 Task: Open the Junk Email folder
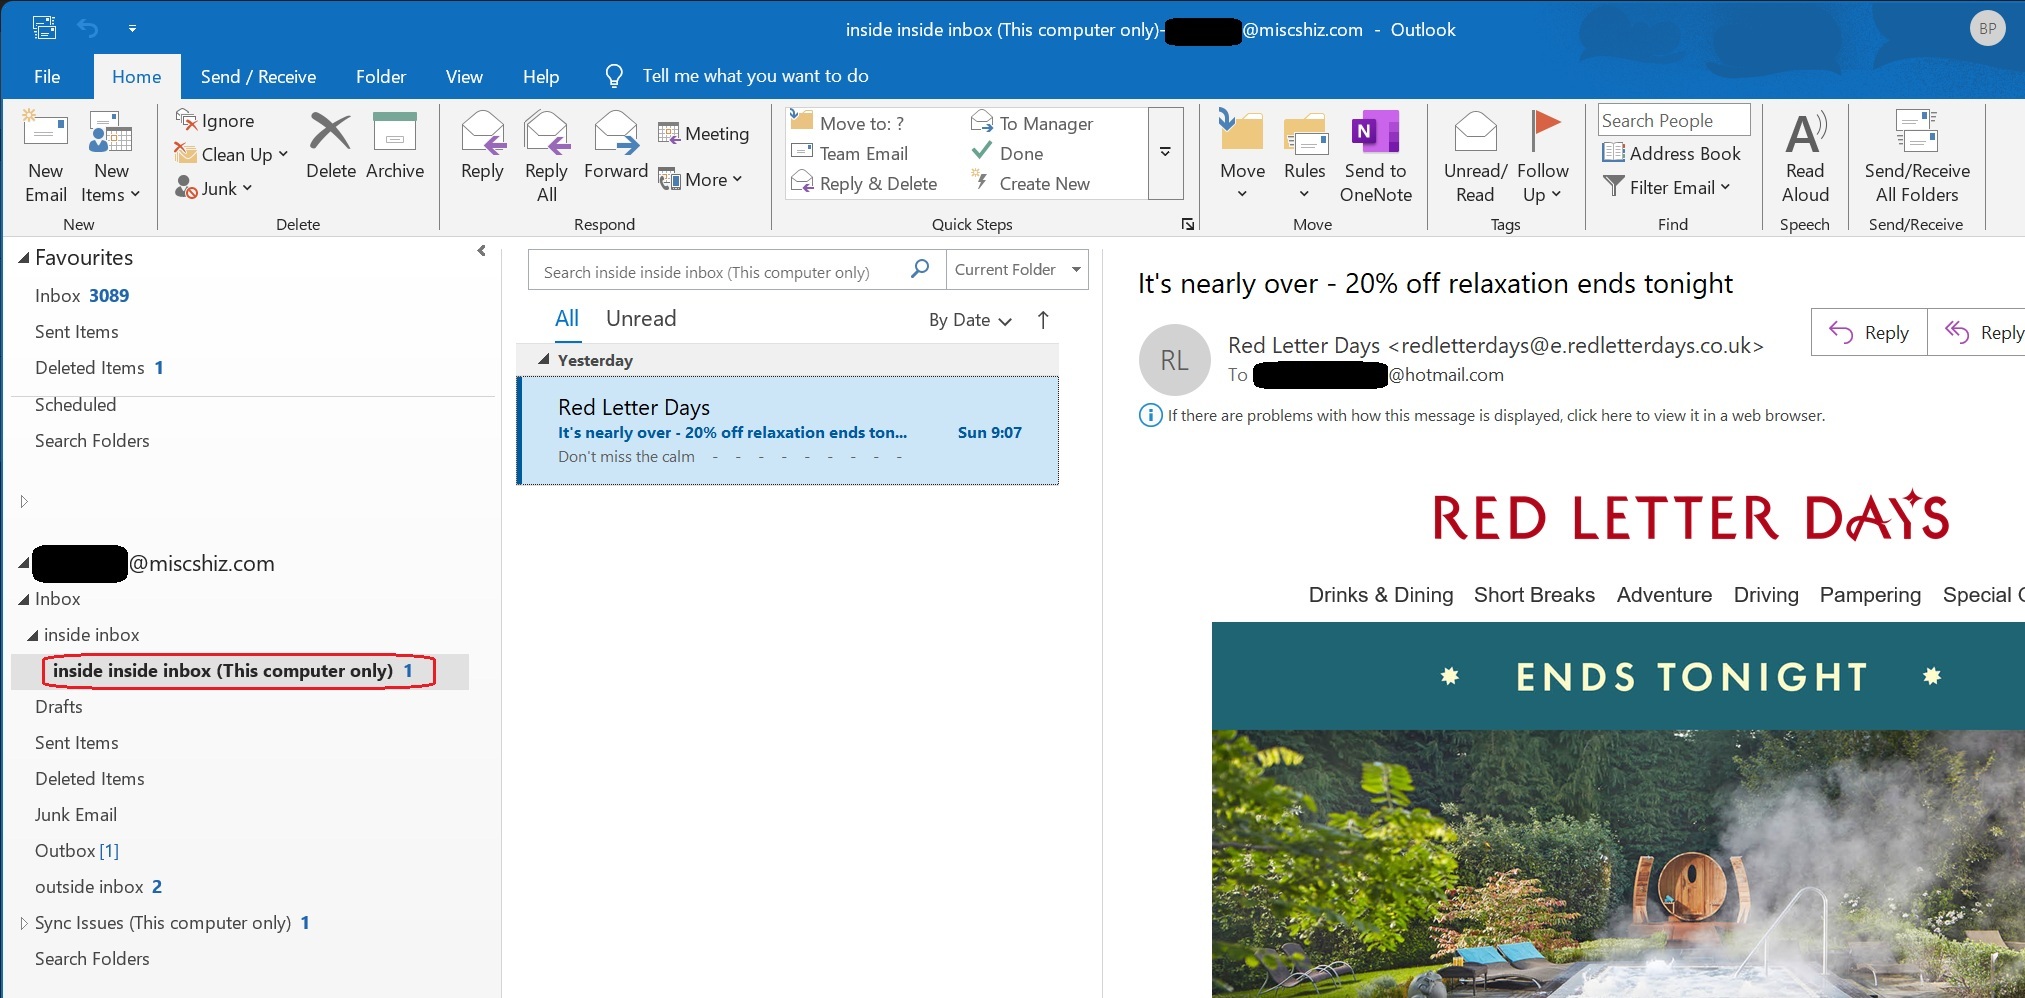click(x=76, y=815)
